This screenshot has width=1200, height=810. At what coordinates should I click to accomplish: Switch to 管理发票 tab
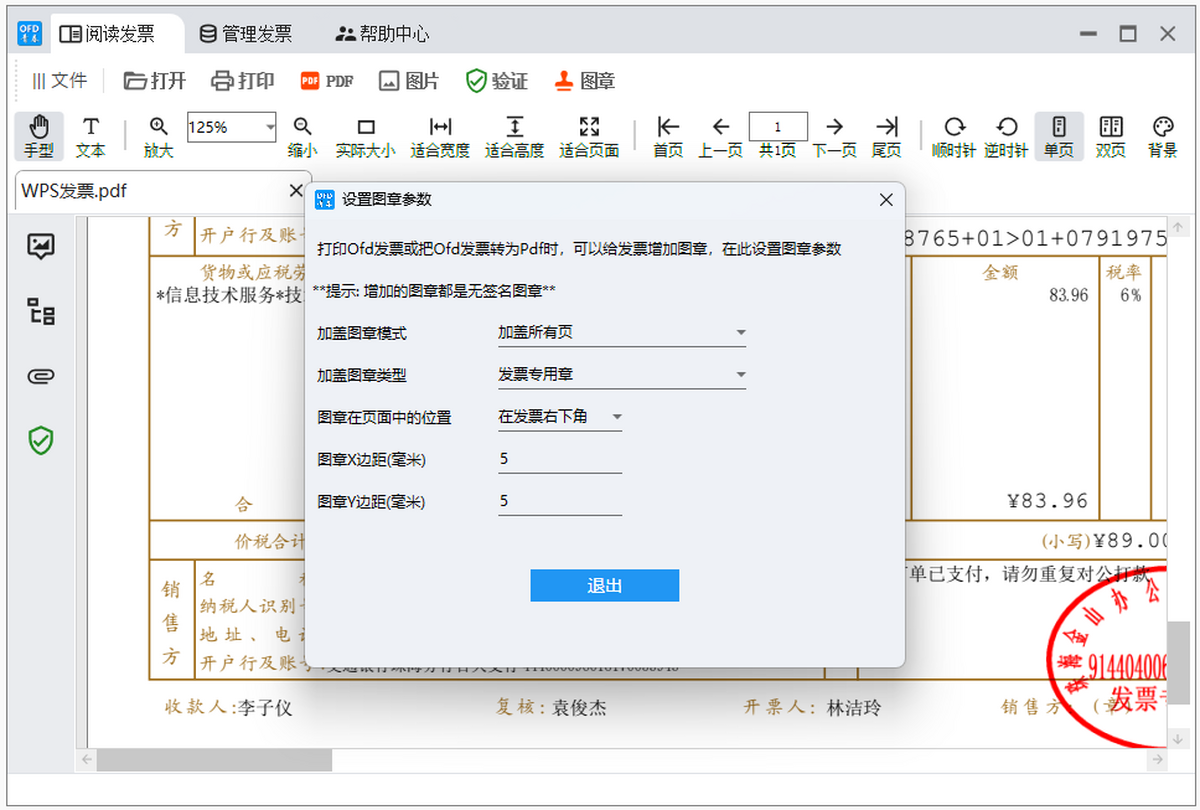tap(246, 34)
